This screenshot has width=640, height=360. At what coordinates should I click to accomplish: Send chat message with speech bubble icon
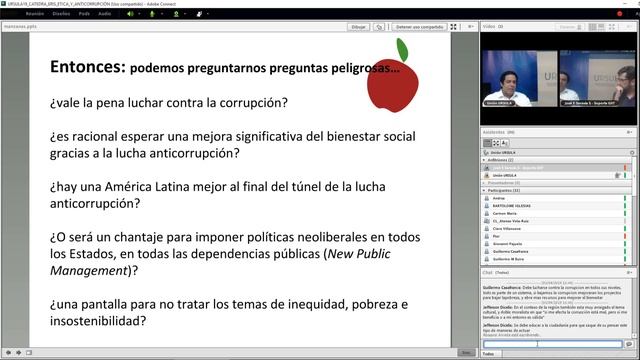(x=629, y=344)
